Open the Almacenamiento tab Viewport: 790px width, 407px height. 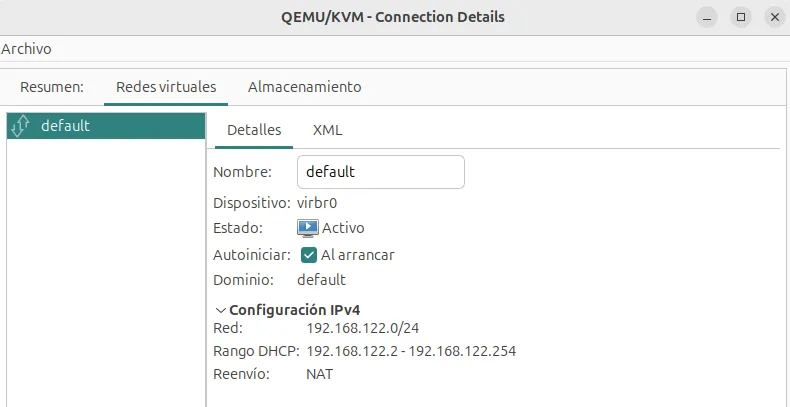click(x=304, y=87)
